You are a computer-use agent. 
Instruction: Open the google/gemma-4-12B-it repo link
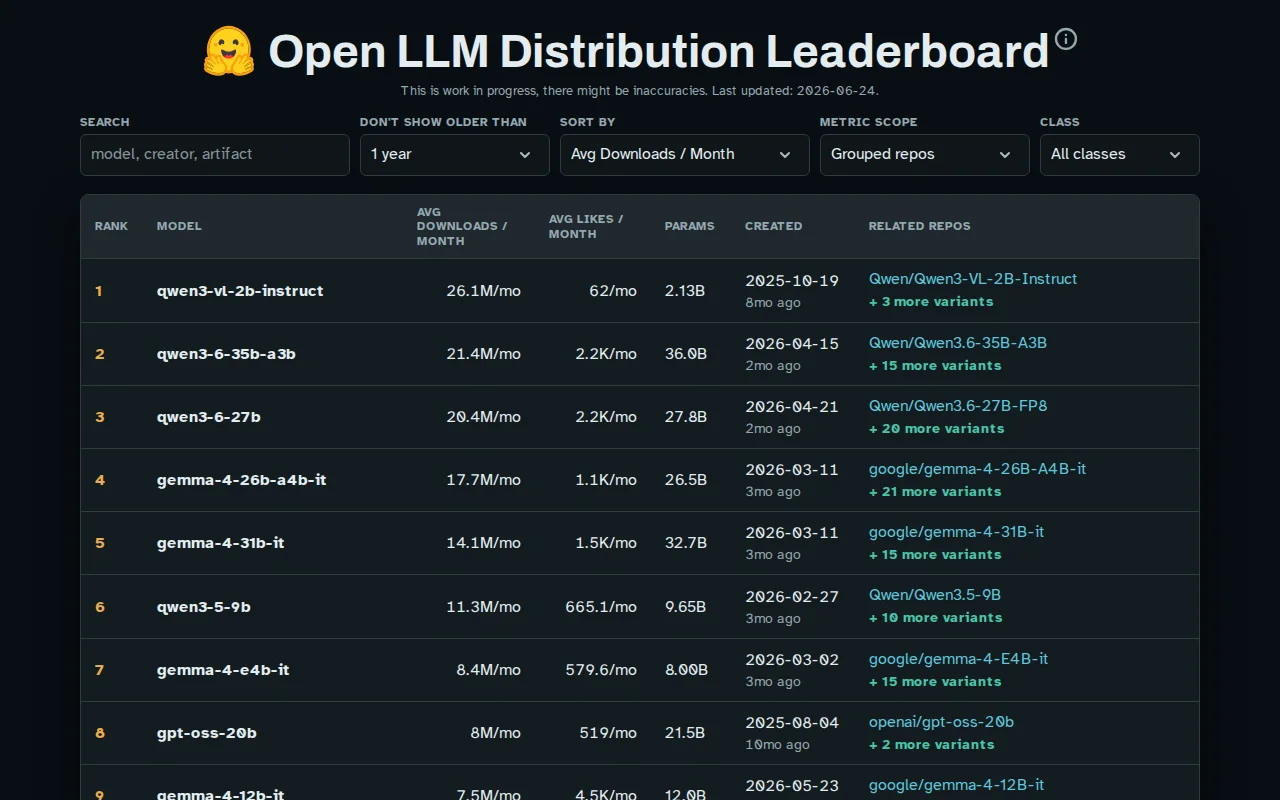click(956, 785)
